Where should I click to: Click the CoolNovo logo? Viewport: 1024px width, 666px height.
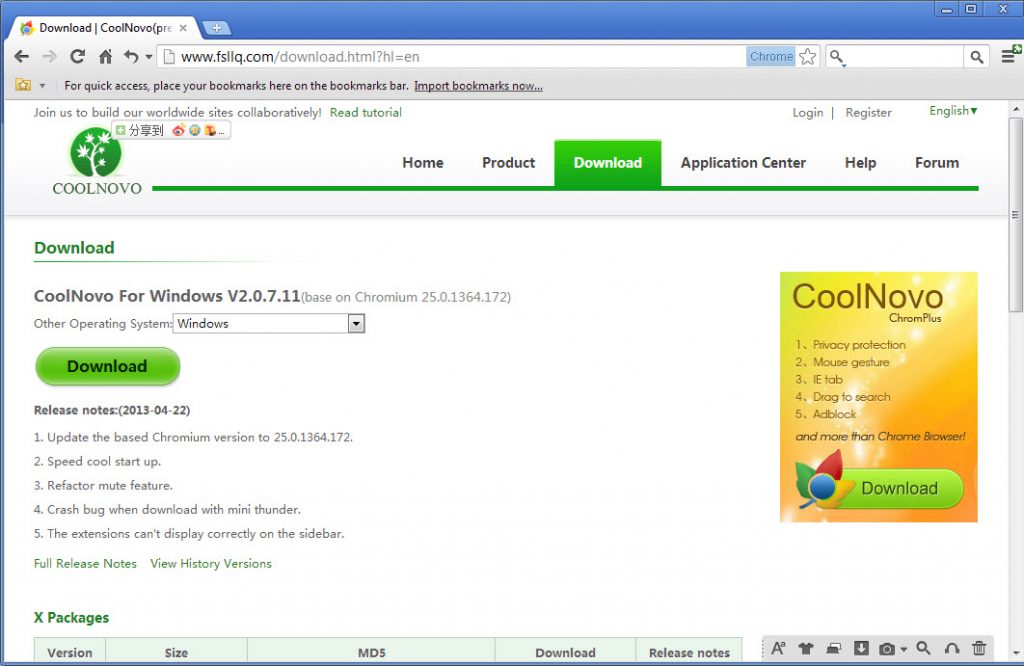point(97,162)
